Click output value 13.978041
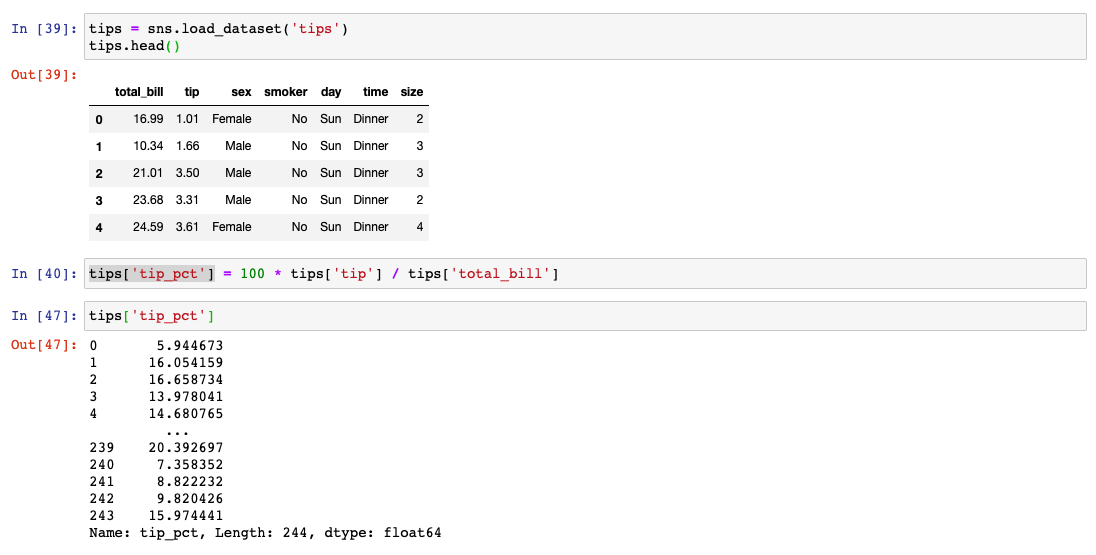1096x555 pixels. [x=186, y=396]
